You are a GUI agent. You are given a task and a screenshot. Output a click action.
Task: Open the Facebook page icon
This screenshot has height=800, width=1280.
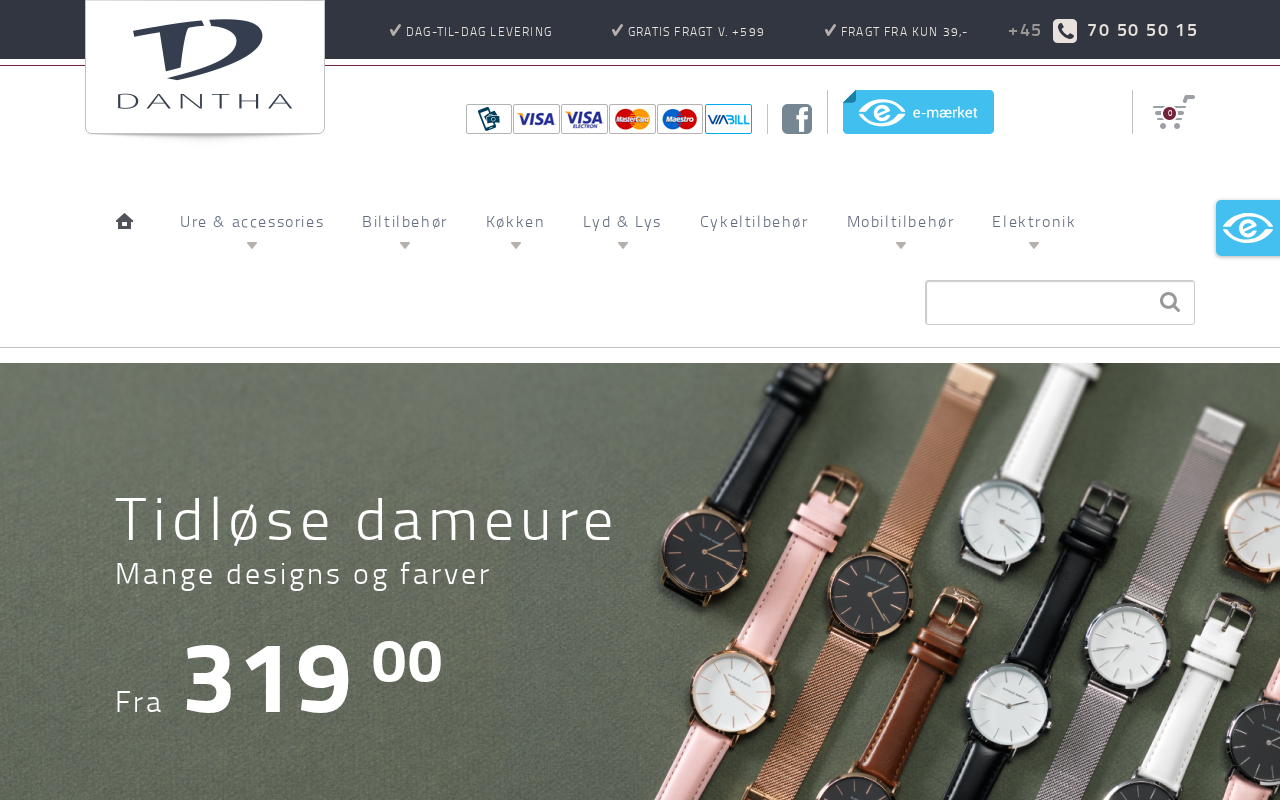coord(797,119)
